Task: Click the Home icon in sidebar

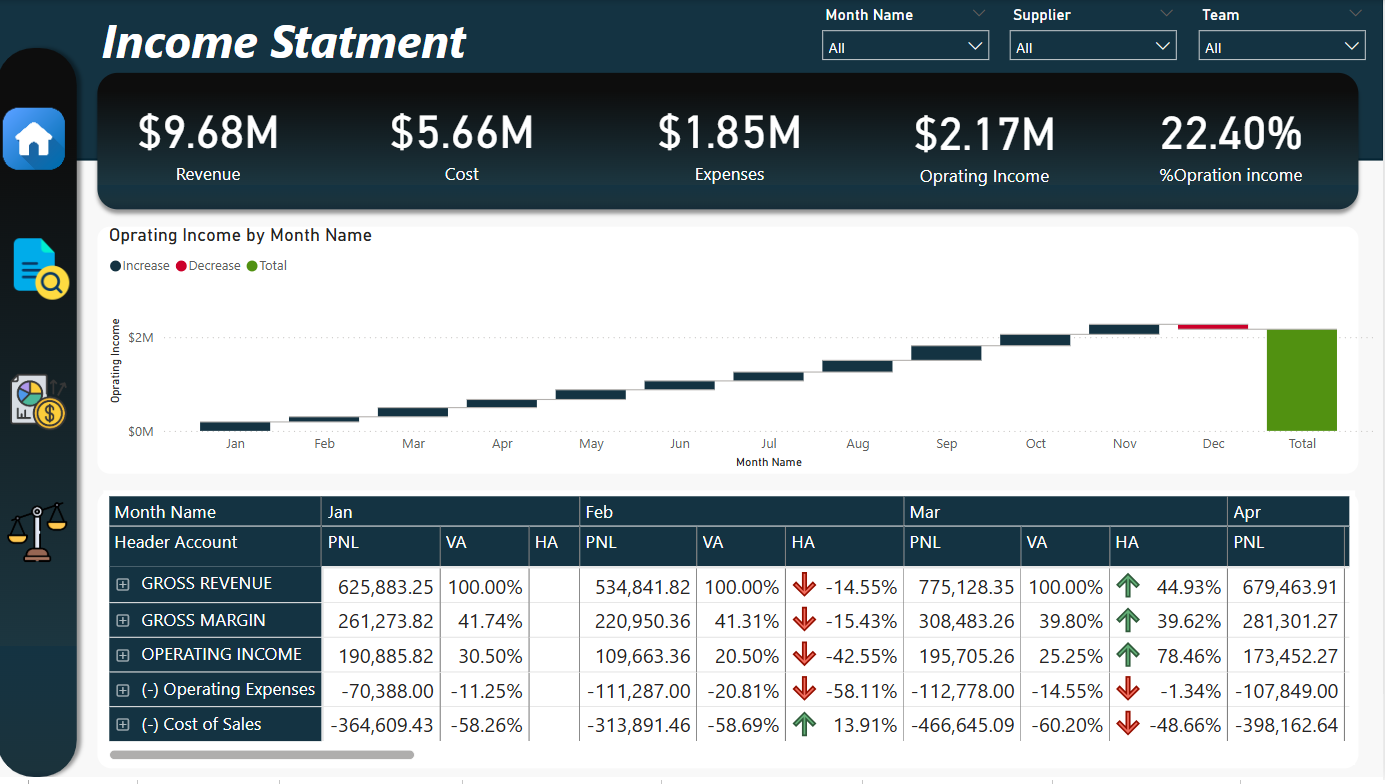Action: click(34, 139)
